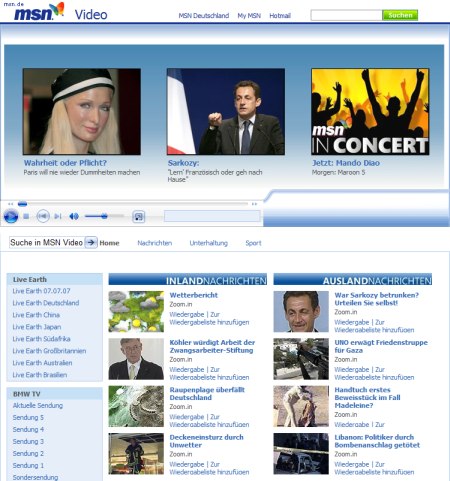The height and width of the screenshot is (481, 450).
Task: Open the Hotmail link
Action: pyautogui.click(x=280, y=16)
